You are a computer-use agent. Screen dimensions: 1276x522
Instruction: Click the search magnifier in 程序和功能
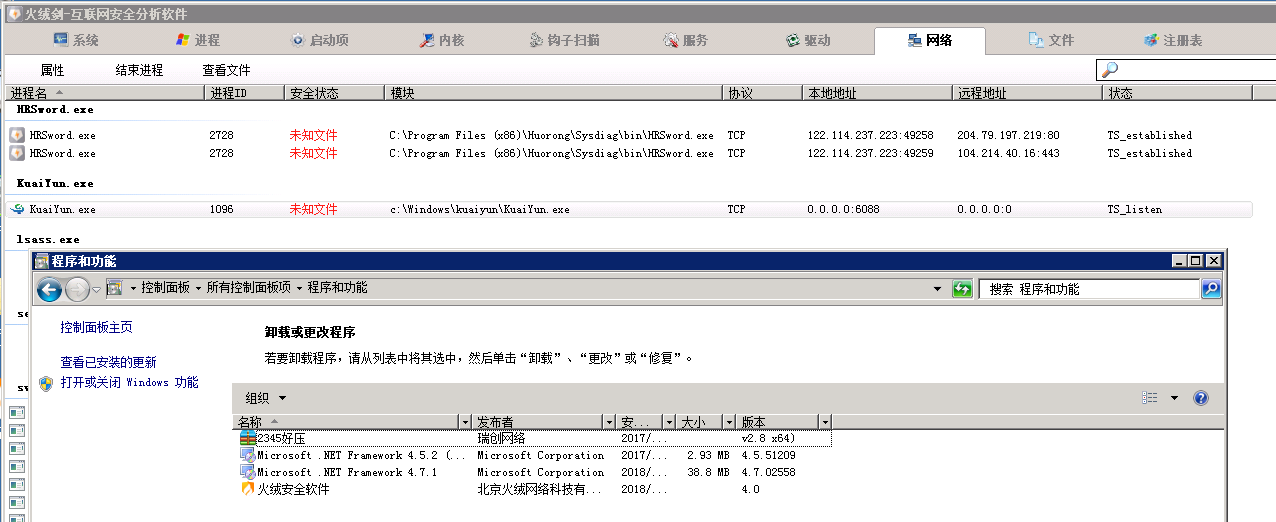1210,289
